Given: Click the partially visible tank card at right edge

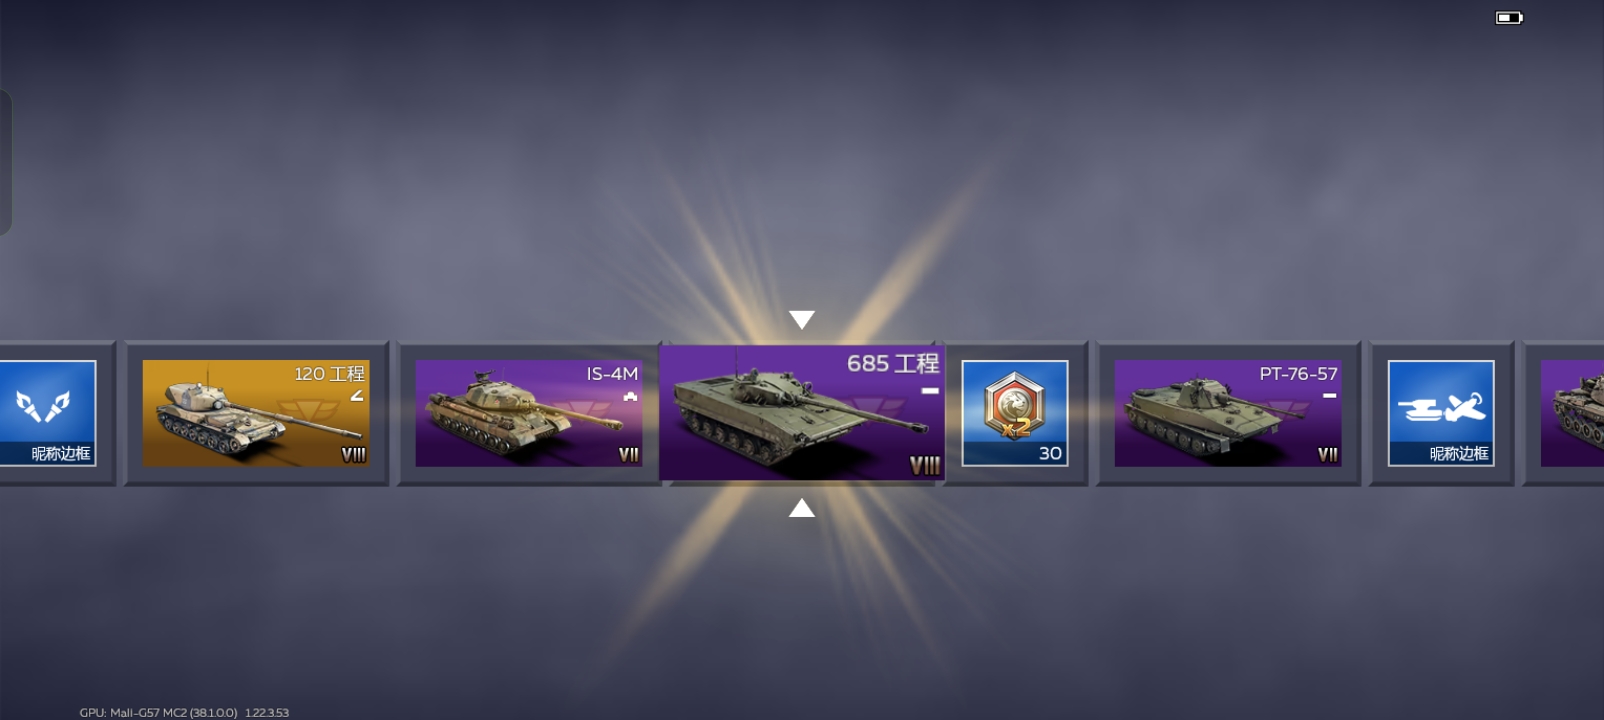Looking at the screenshot, I should point(1572,413).
